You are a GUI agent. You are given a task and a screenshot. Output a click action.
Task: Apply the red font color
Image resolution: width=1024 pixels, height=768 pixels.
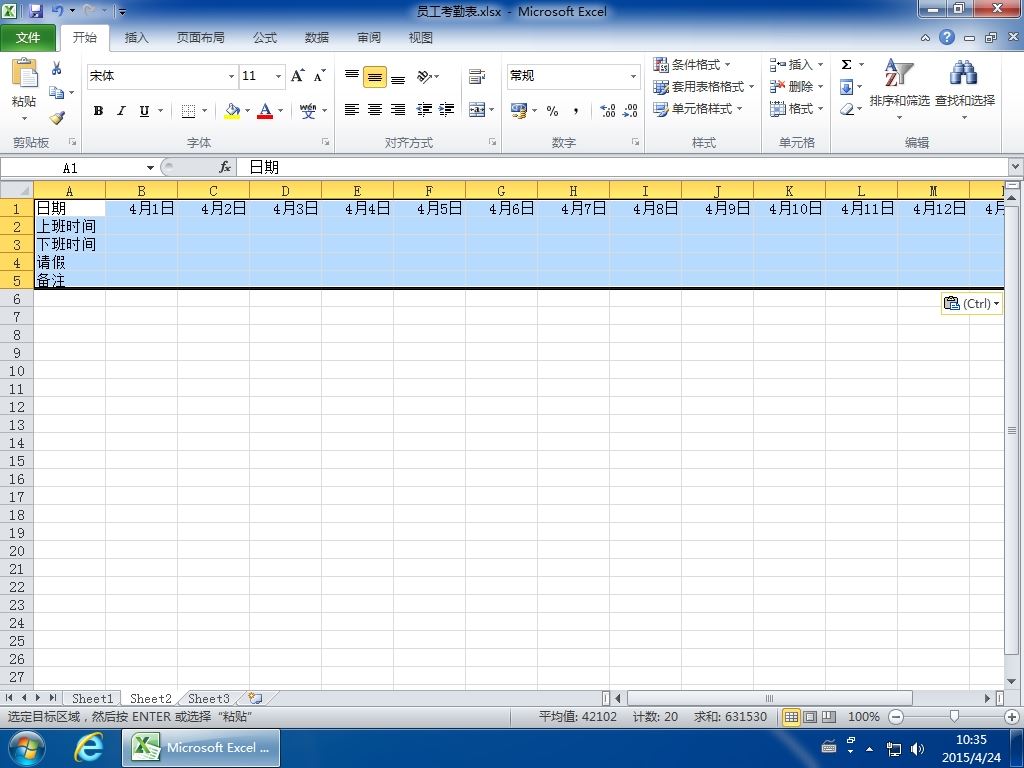coord(264,111)
